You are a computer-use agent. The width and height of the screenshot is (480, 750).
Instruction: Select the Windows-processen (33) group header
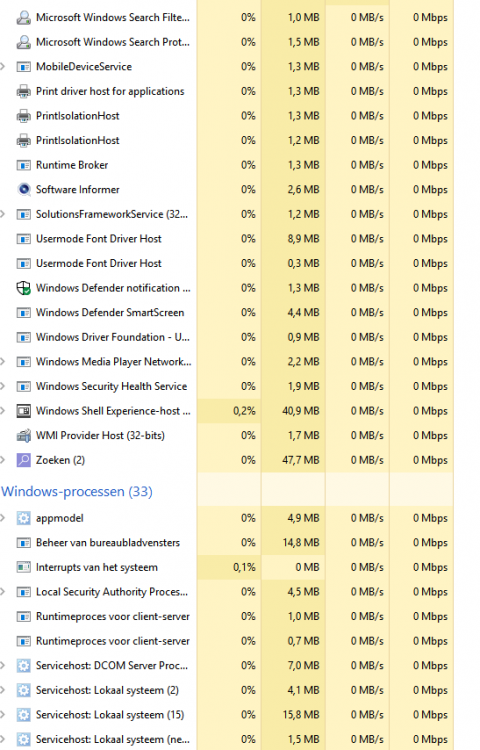[x=77, y=491]
